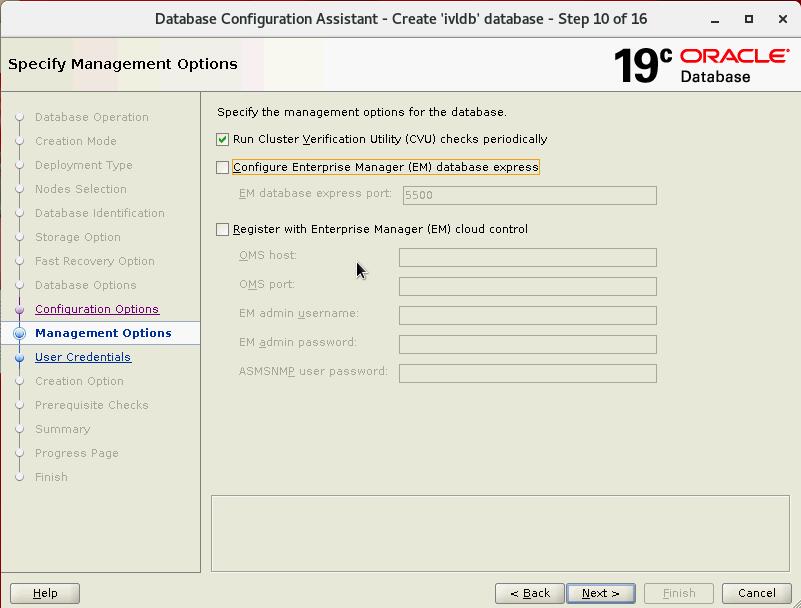Viewport: 801px width, 608px height.
Task: Click the Management Options step bullet icon
Action: pyautogui.click(x=19, y=334)
